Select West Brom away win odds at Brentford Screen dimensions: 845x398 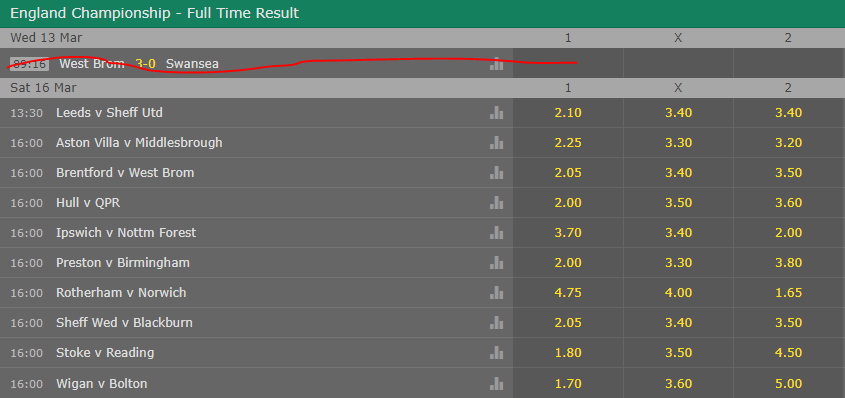click(788, 173)
